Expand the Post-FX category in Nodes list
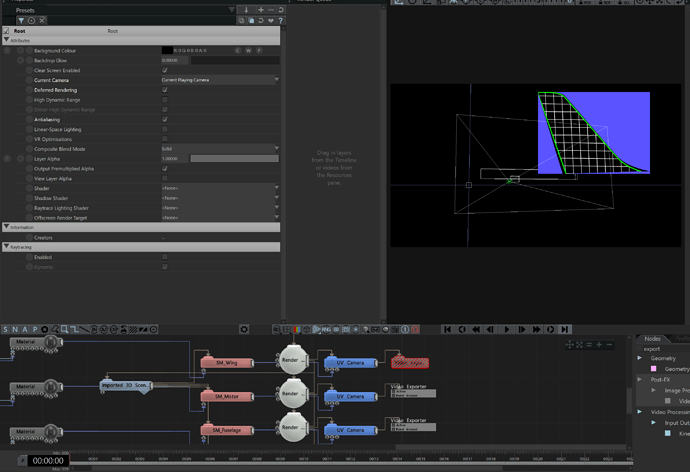 point(640,379)
